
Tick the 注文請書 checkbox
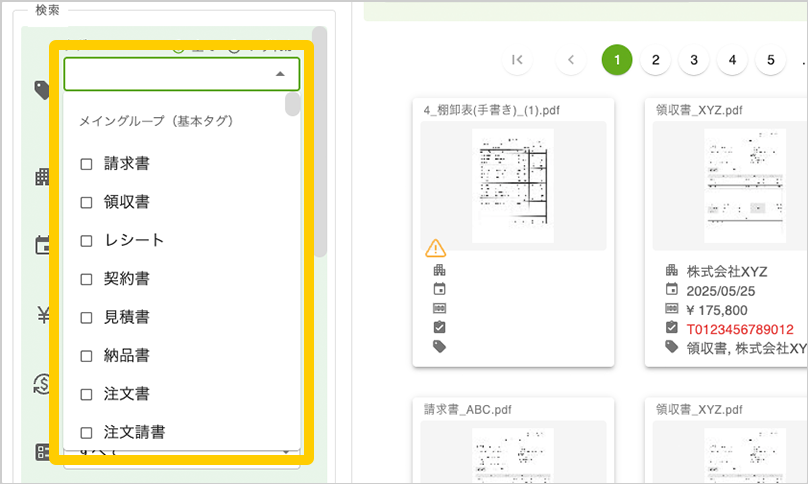click(87, 433)
